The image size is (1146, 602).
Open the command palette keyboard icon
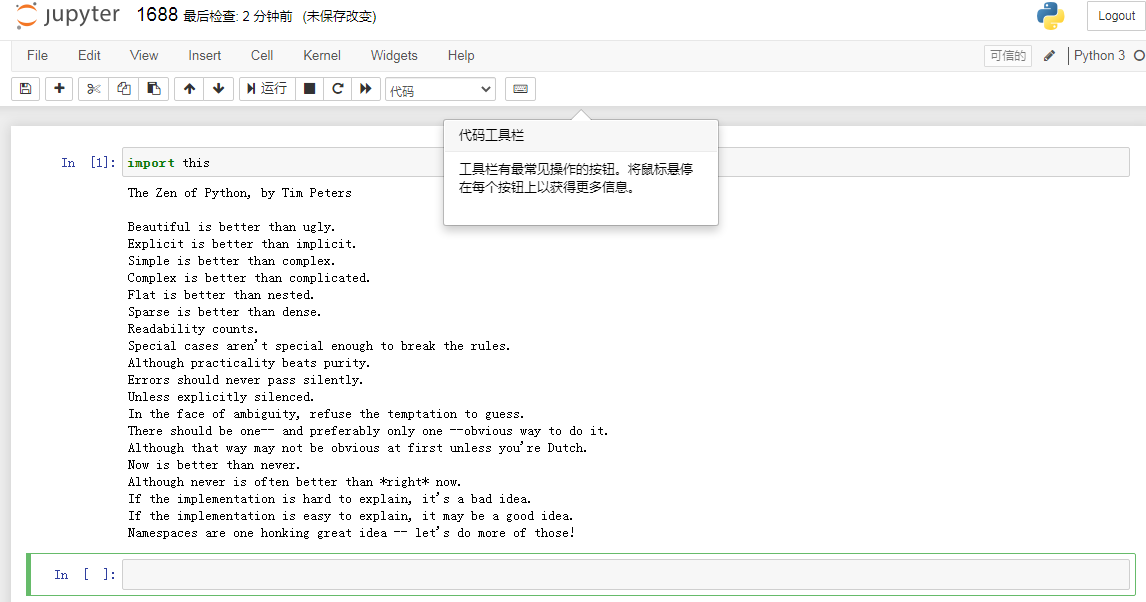point(520,88)
